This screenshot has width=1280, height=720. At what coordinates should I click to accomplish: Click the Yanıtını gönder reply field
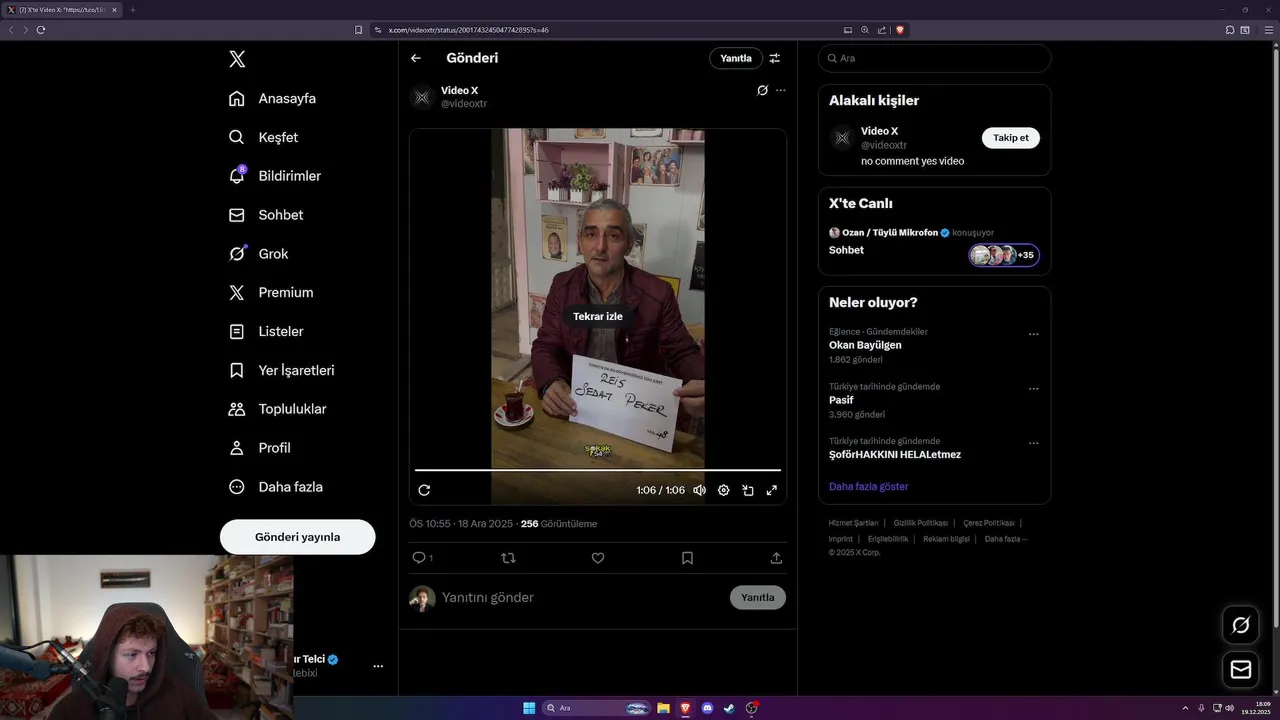580,597
